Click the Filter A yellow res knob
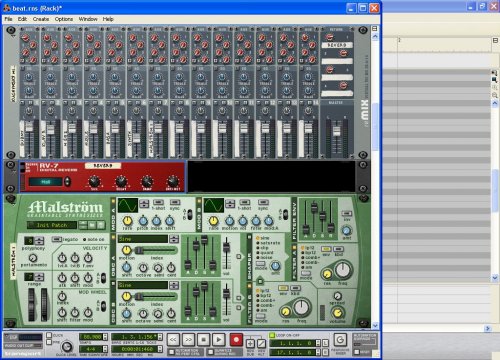This screenshot has width=500, height=360. 327,274
